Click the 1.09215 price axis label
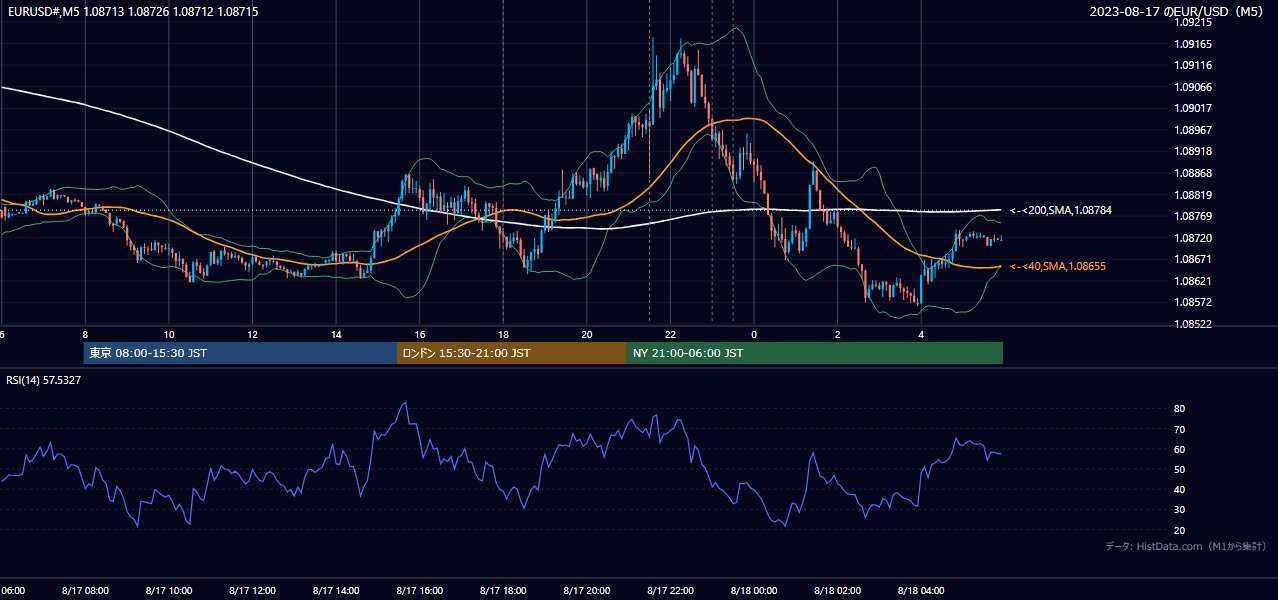 coord(1193,22)
